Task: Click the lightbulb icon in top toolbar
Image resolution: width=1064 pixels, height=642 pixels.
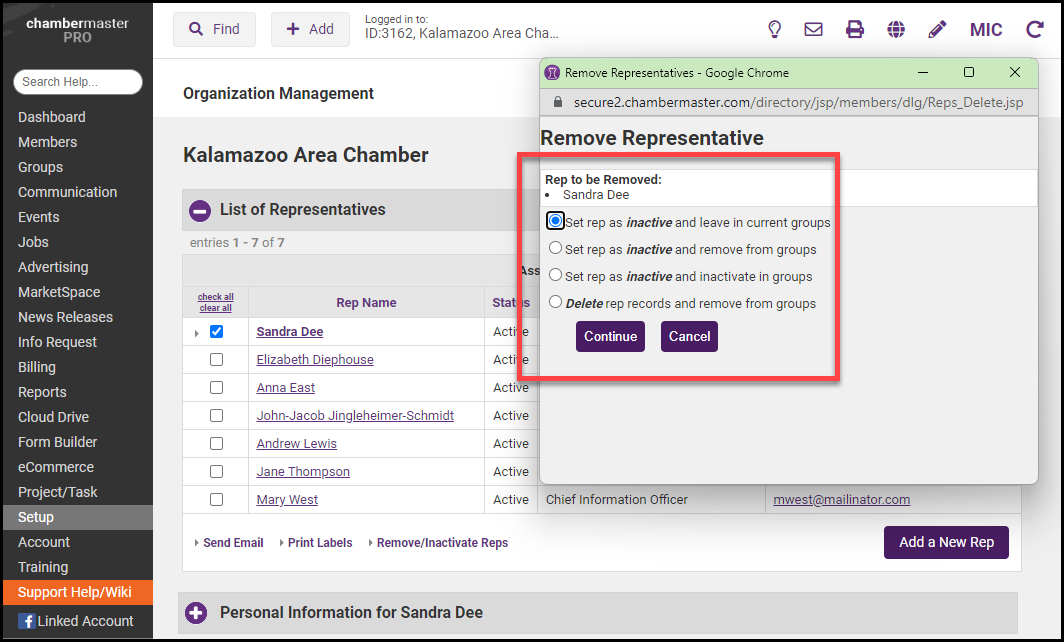Action: tap(774, 29)
